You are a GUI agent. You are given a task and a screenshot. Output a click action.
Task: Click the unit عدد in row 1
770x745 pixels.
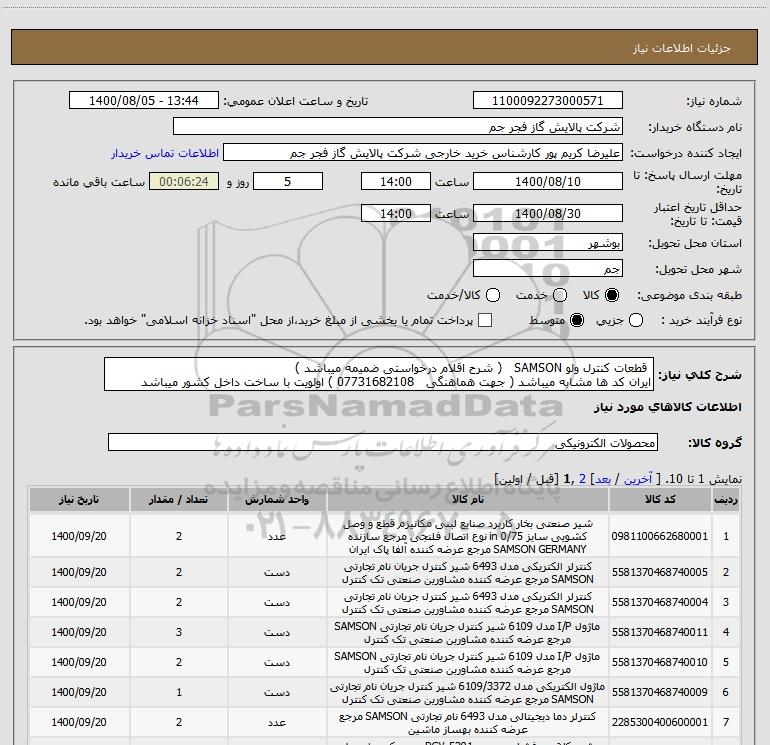click(x=277, y=536)
